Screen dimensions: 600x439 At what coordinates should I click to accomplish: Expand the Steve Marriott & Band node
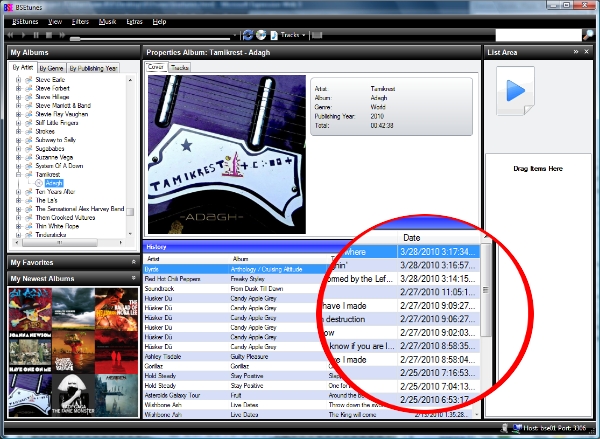(x=18, y=106)
